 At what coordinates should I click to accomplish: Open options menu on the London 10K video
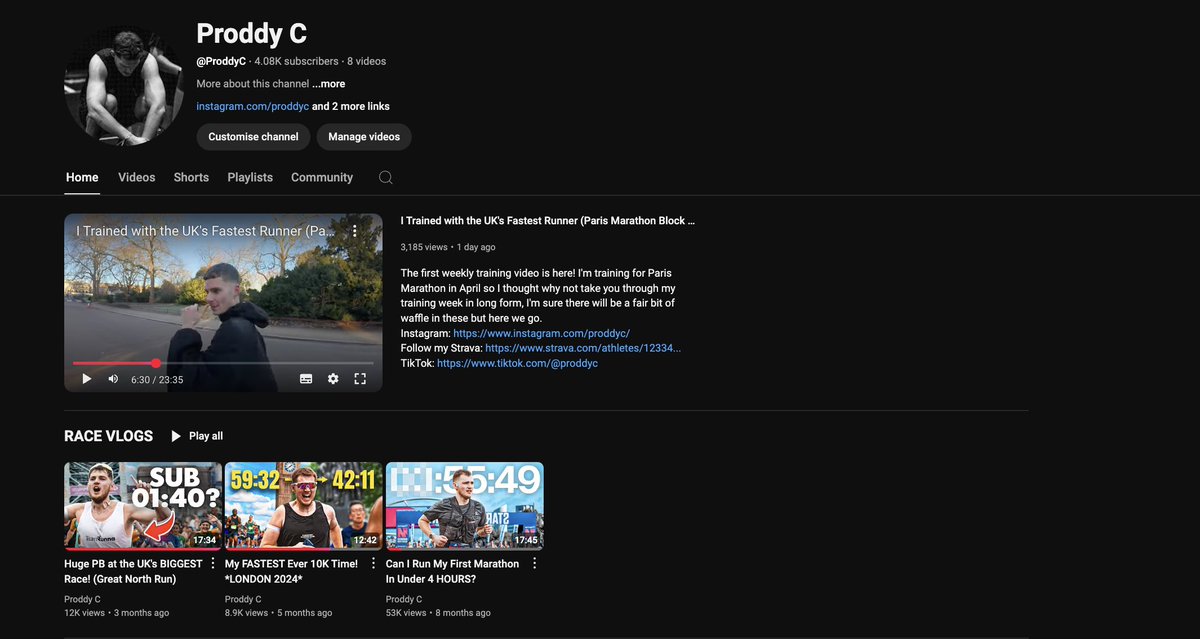click(373, 563)
